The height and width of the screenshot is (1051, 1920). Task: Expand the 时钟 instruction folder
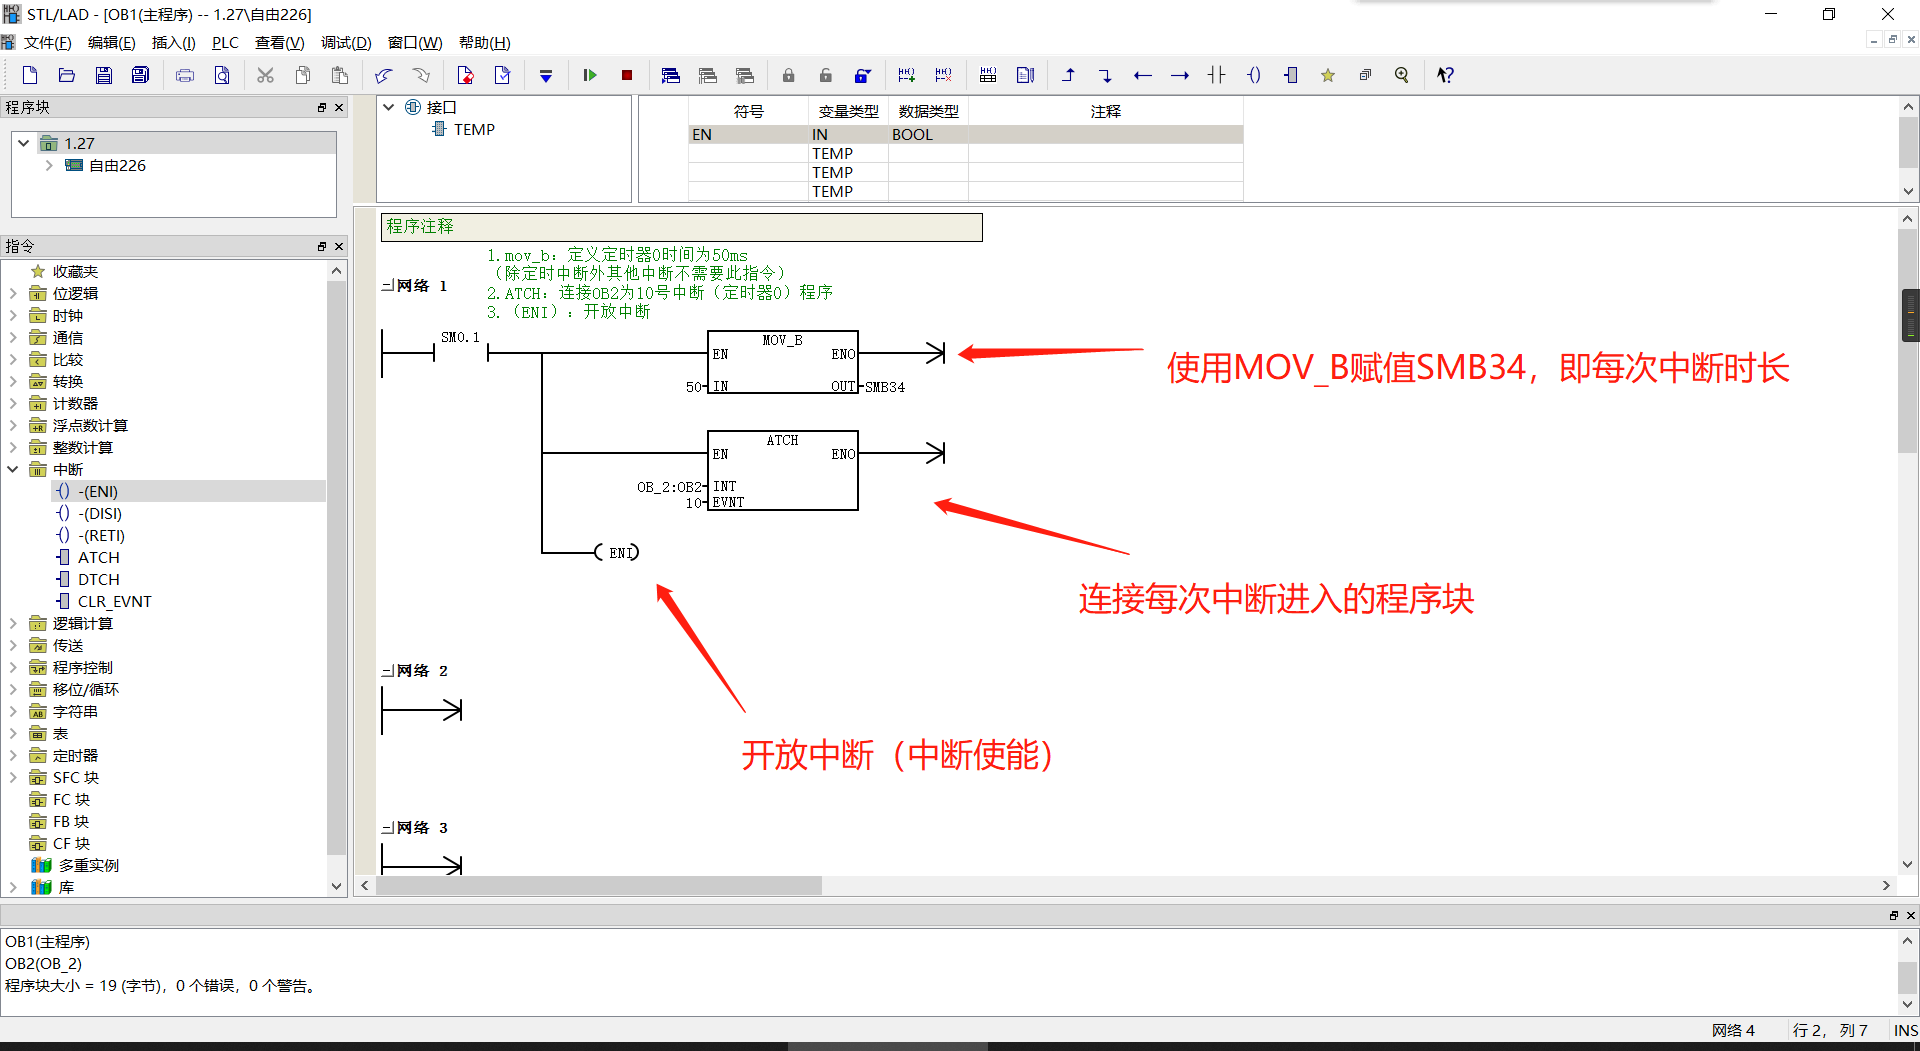(13, 315)
